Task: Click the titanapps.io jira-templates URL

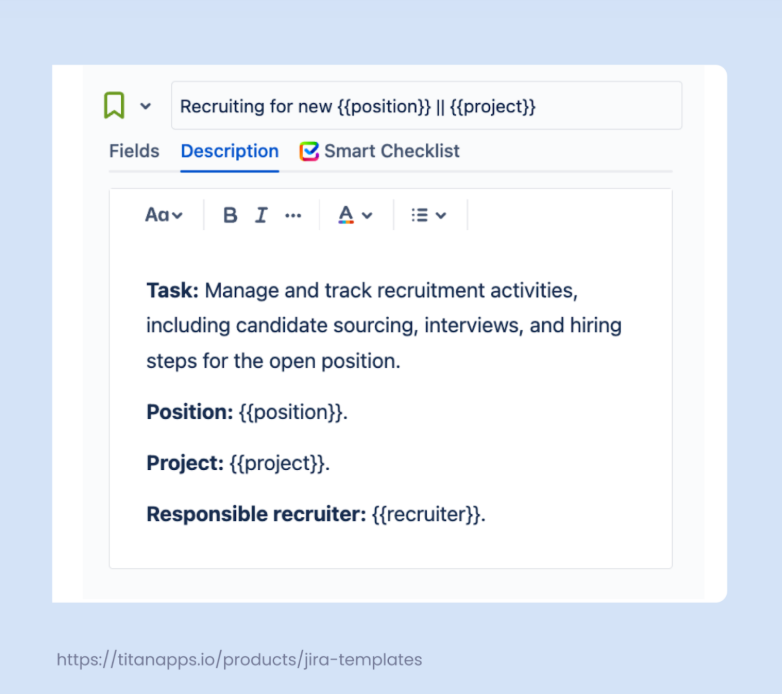Action: [239, 659]
